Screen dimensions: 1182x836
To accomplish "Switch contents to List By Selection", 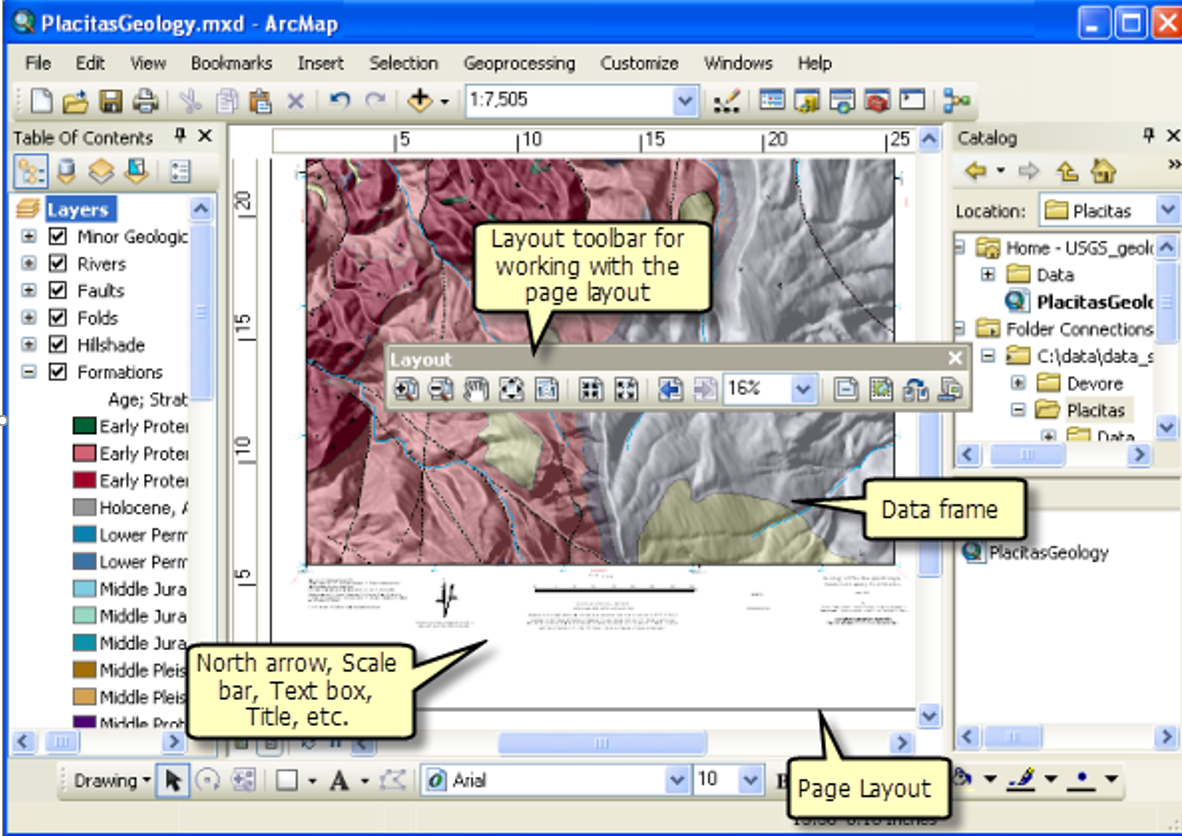I will 136,172.
